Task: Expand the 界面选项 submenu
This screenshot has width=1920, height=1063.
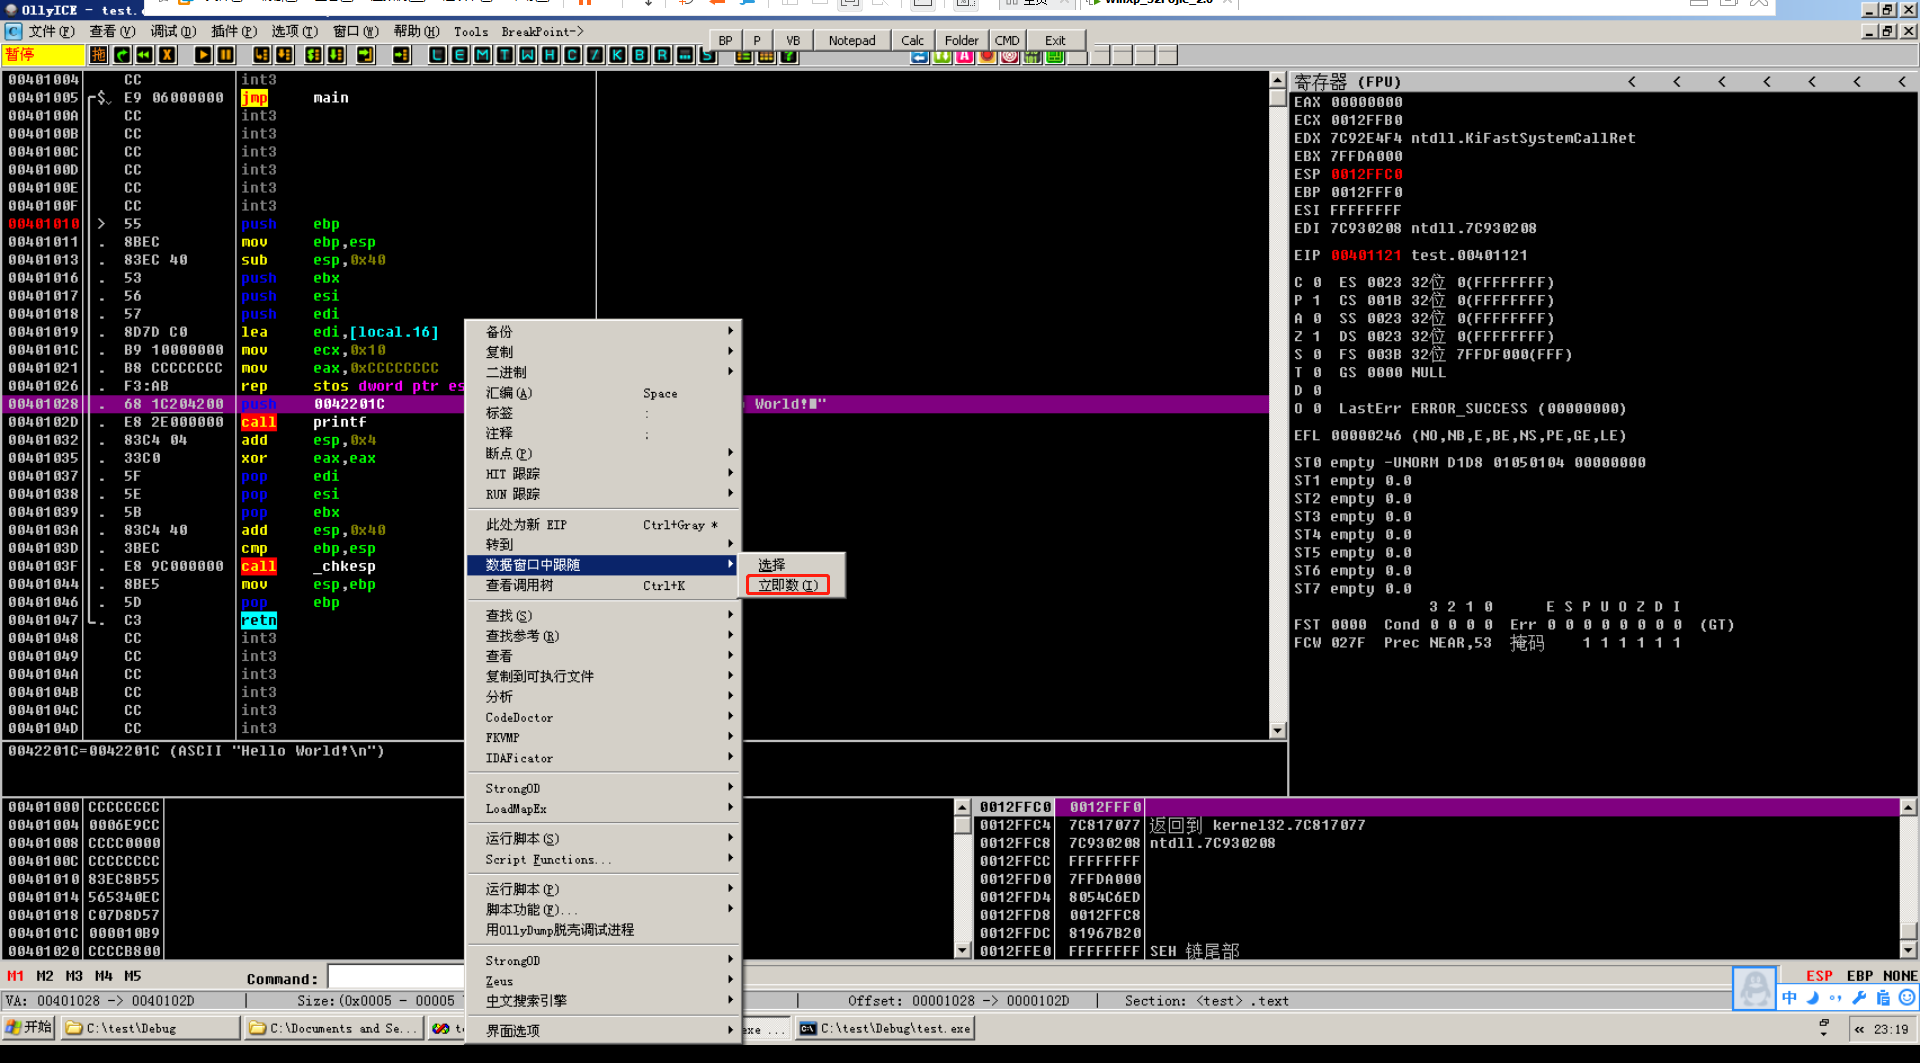Action: (605, 1030)
